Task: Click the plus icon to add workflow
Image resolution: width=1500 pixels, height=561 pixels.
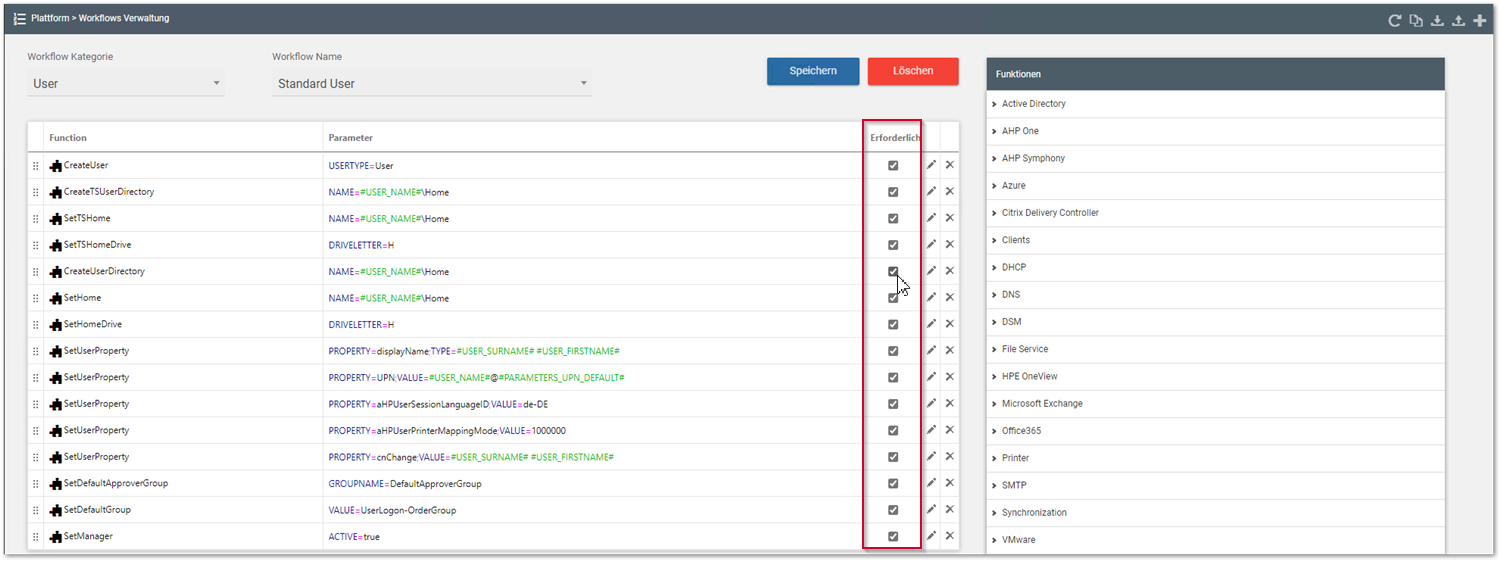Action: click(1480, 20)
